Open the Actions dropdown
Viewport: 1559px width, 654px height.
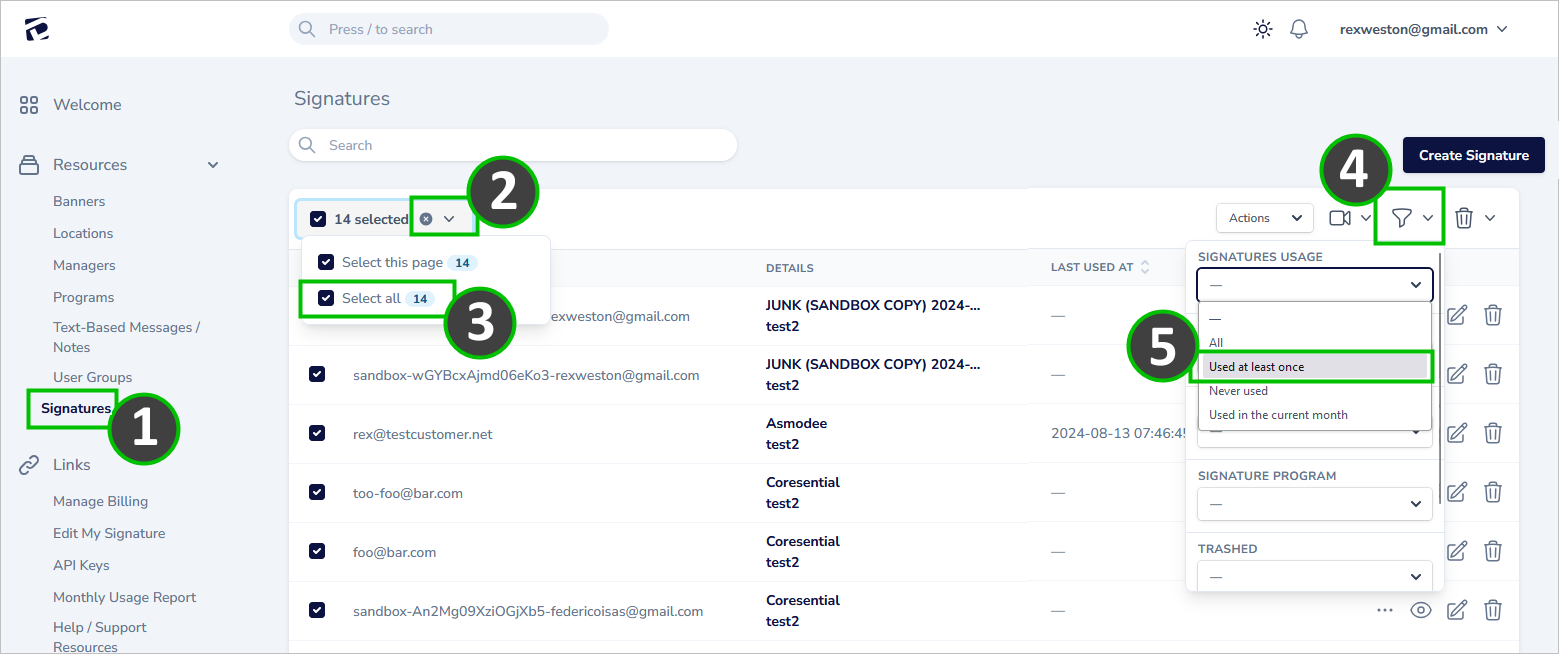click(1263, 217)
